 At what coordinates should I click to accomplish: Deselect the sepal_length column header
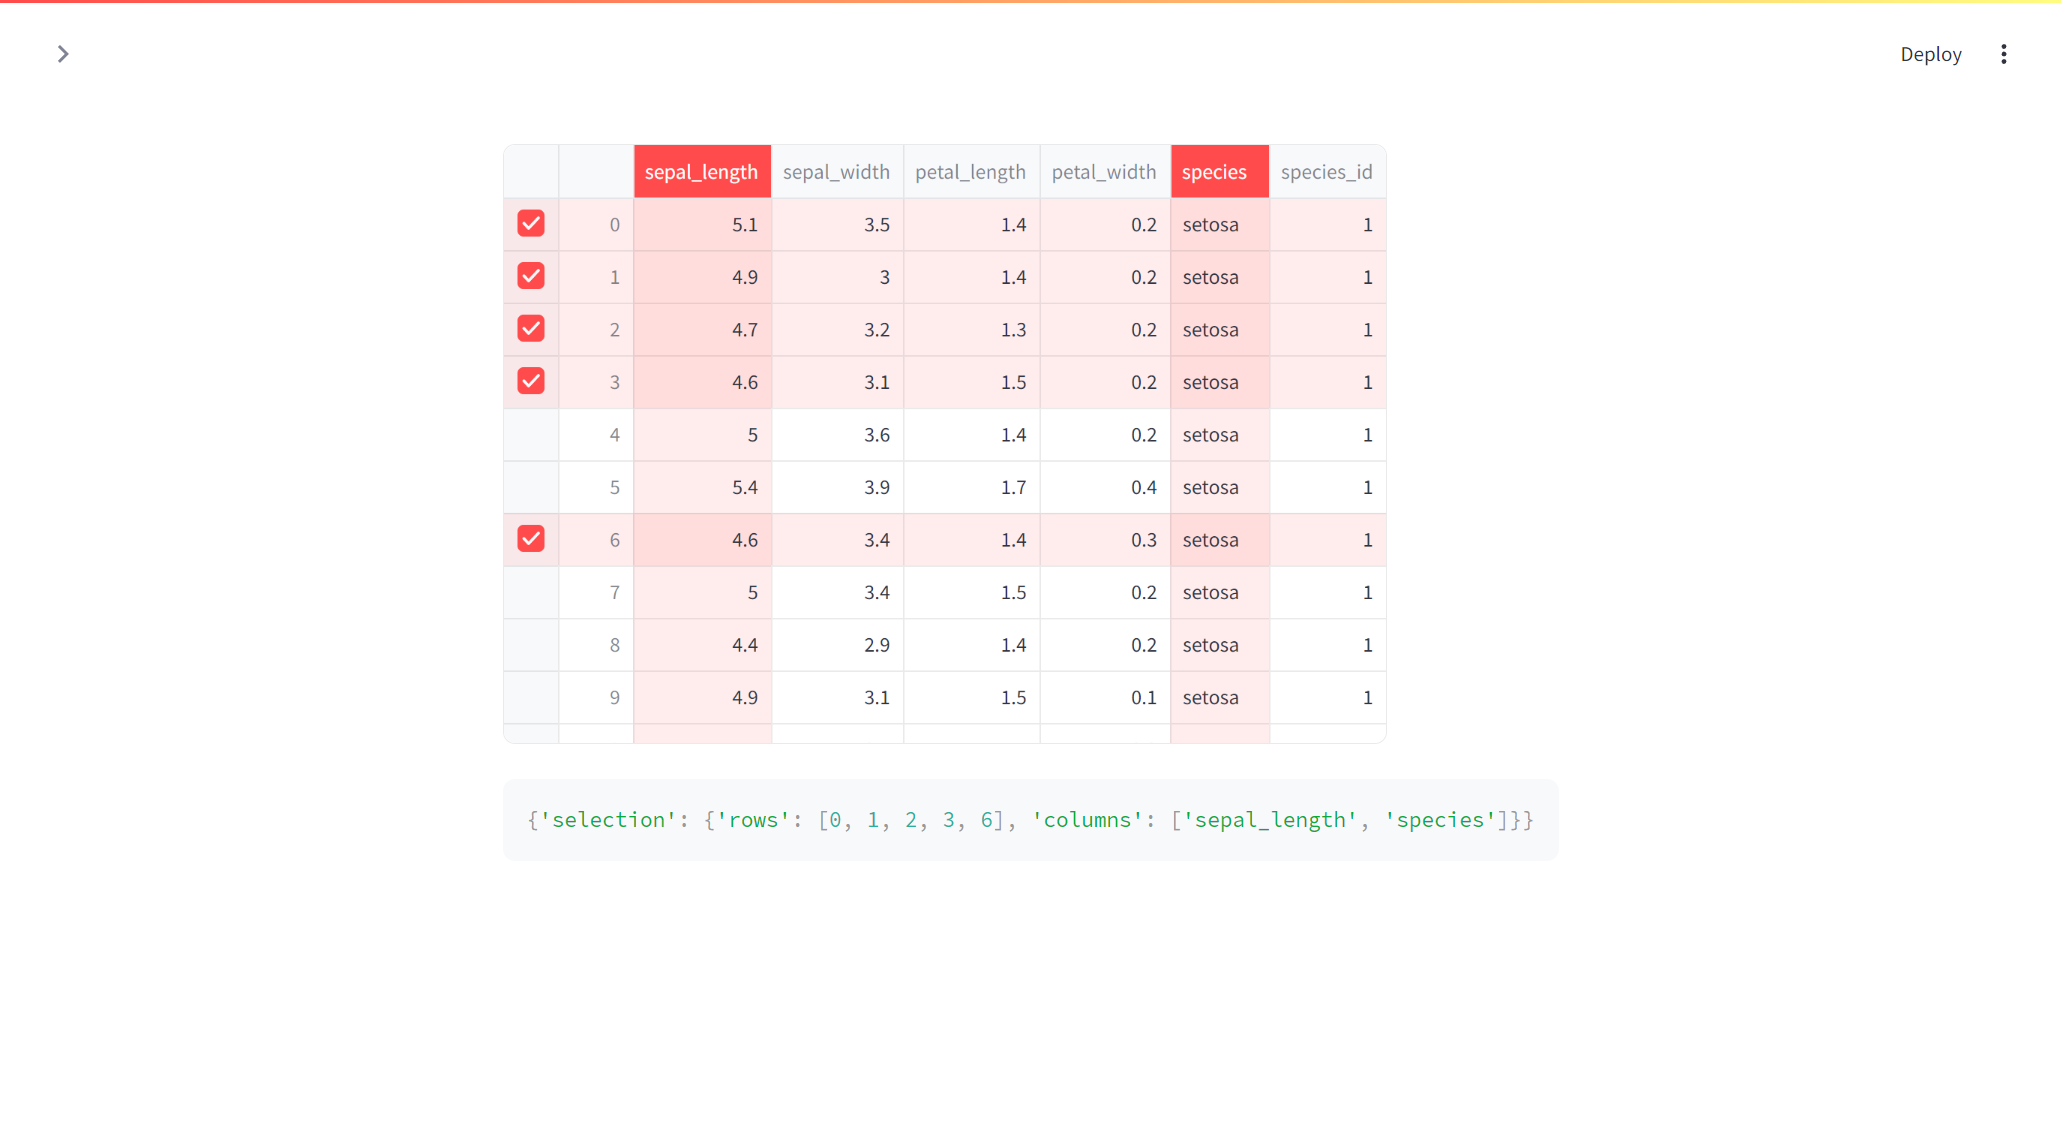click(702, 171)
